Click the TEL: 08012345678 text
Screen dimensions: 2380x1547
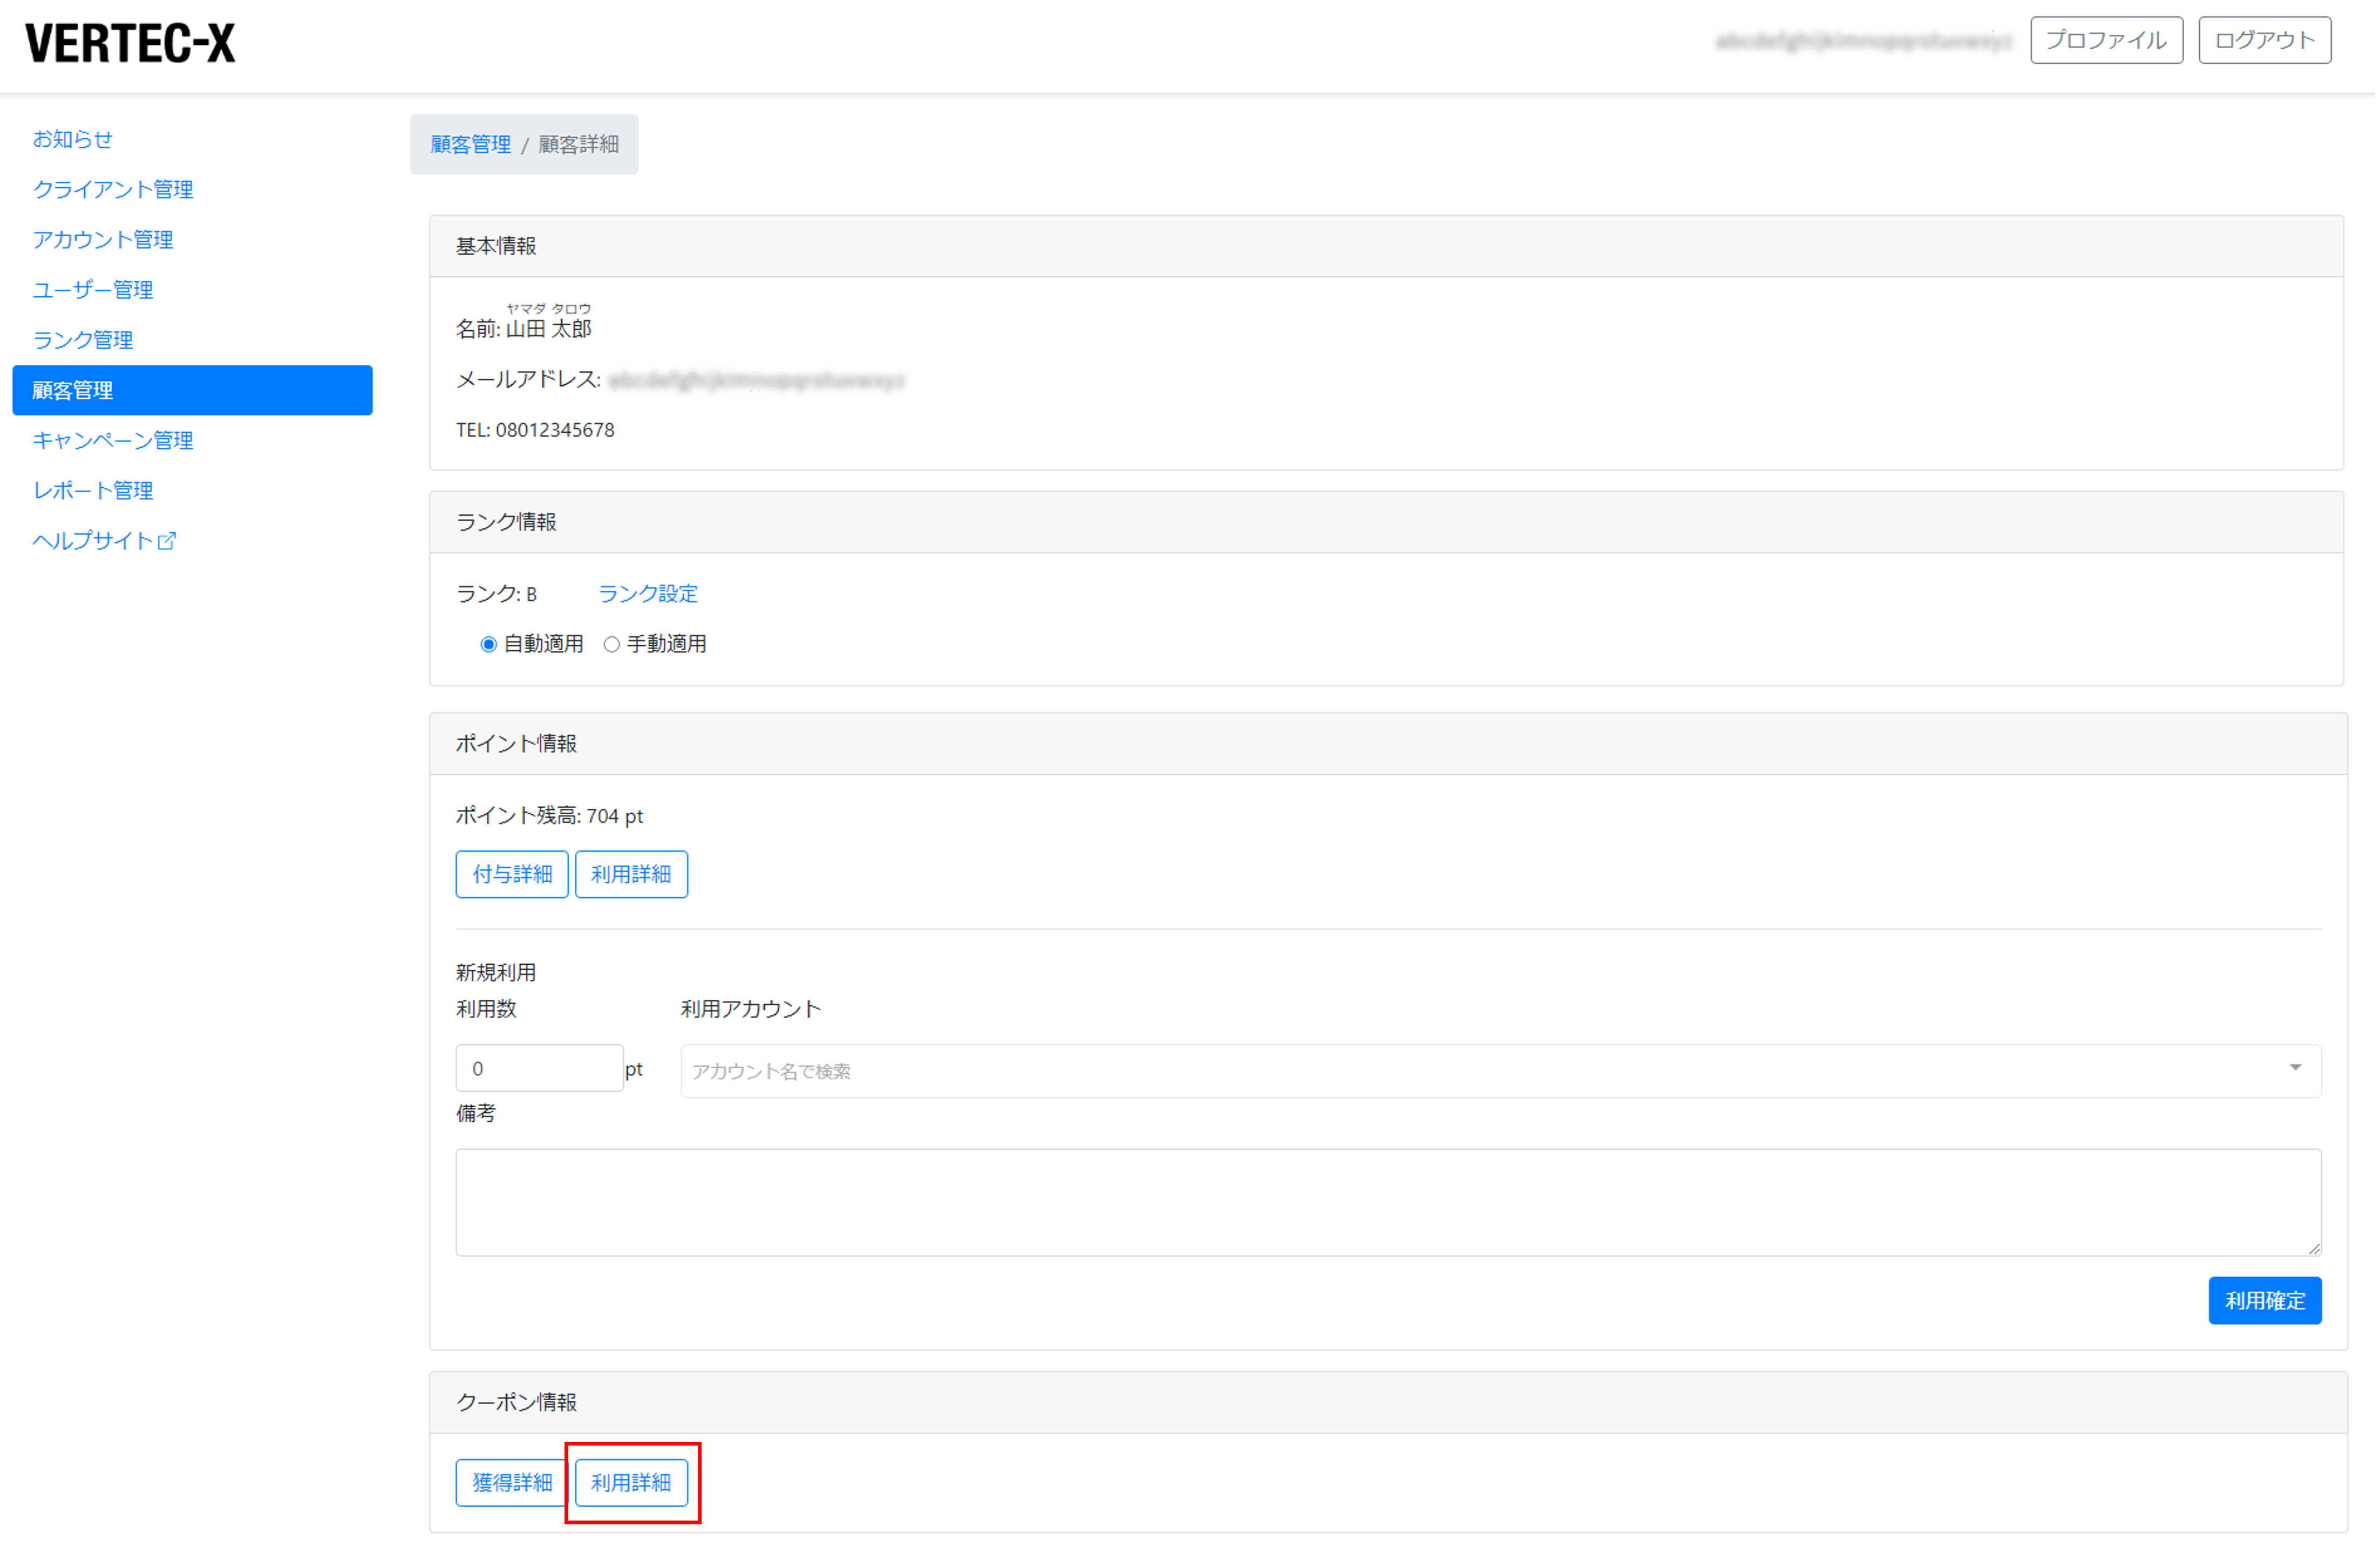pos(536,431)
